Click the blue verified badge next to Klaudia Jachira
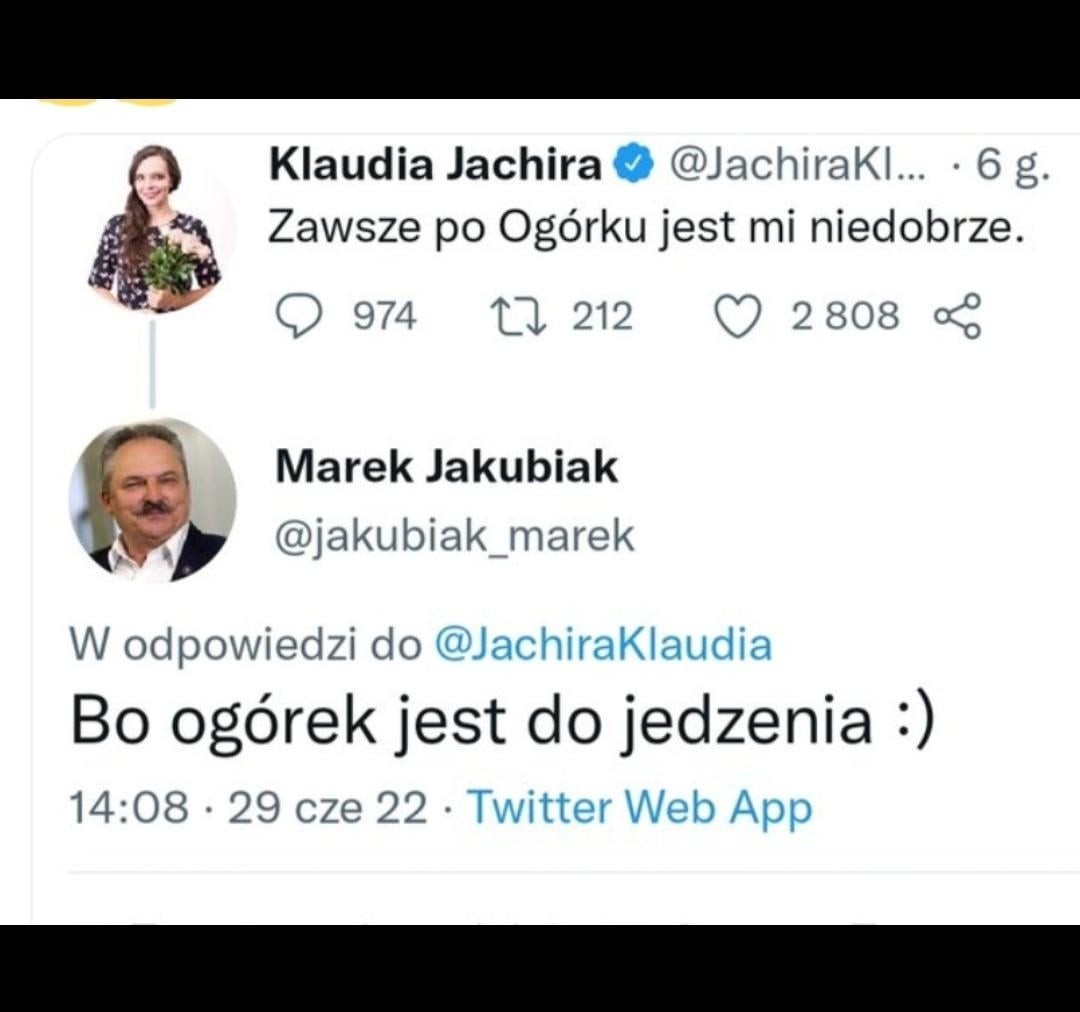Image resolution: width=1080 pixels, height=1012 pixels. coord(636,165)
